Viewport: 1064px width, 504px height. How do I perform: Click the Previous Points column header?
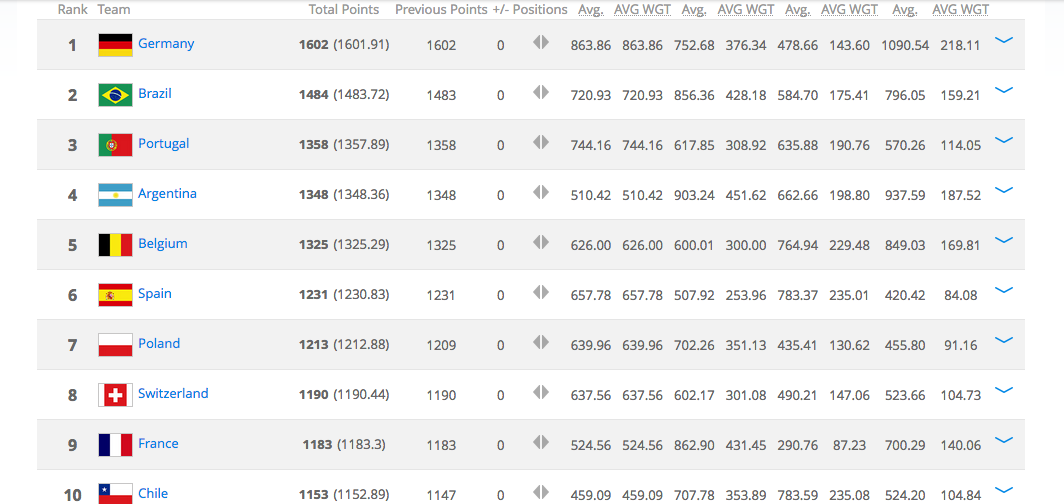(441, 9)
